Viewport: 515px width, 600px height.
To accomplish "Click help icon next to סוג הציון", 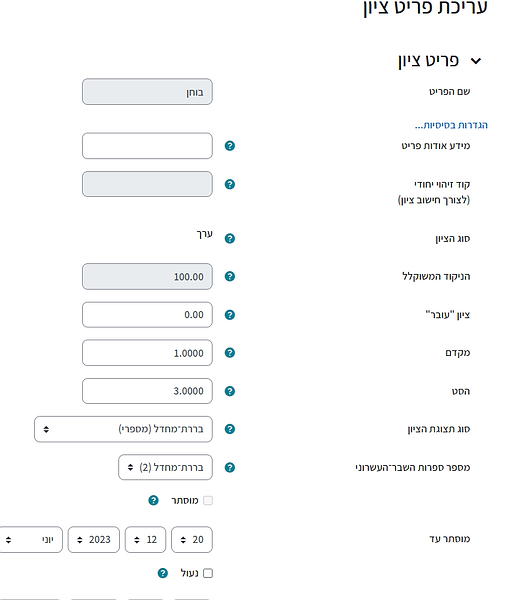I will pyautogui.click(x=230, y=238).
